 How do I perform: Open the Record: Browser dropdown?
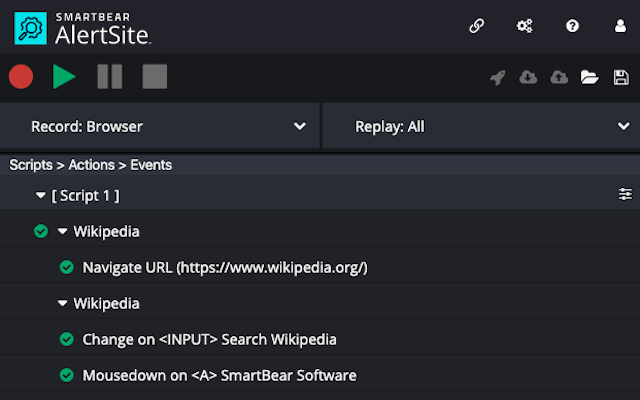[x=160, y=127]
